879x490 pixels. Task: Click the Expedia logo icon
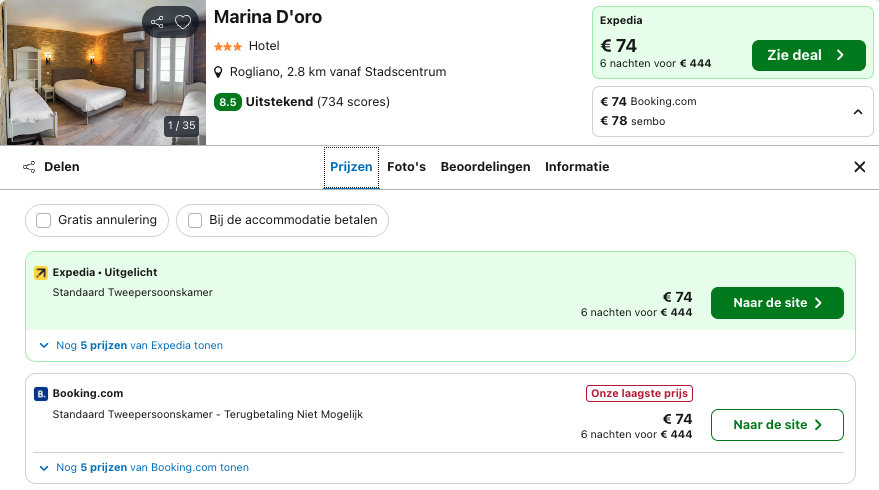coord(41,273)
